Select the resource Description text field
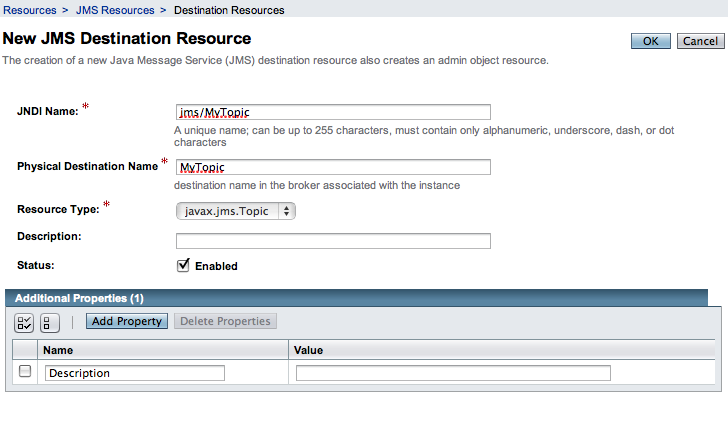The width and height of the screenshot is (728, 426). point(333,240)
